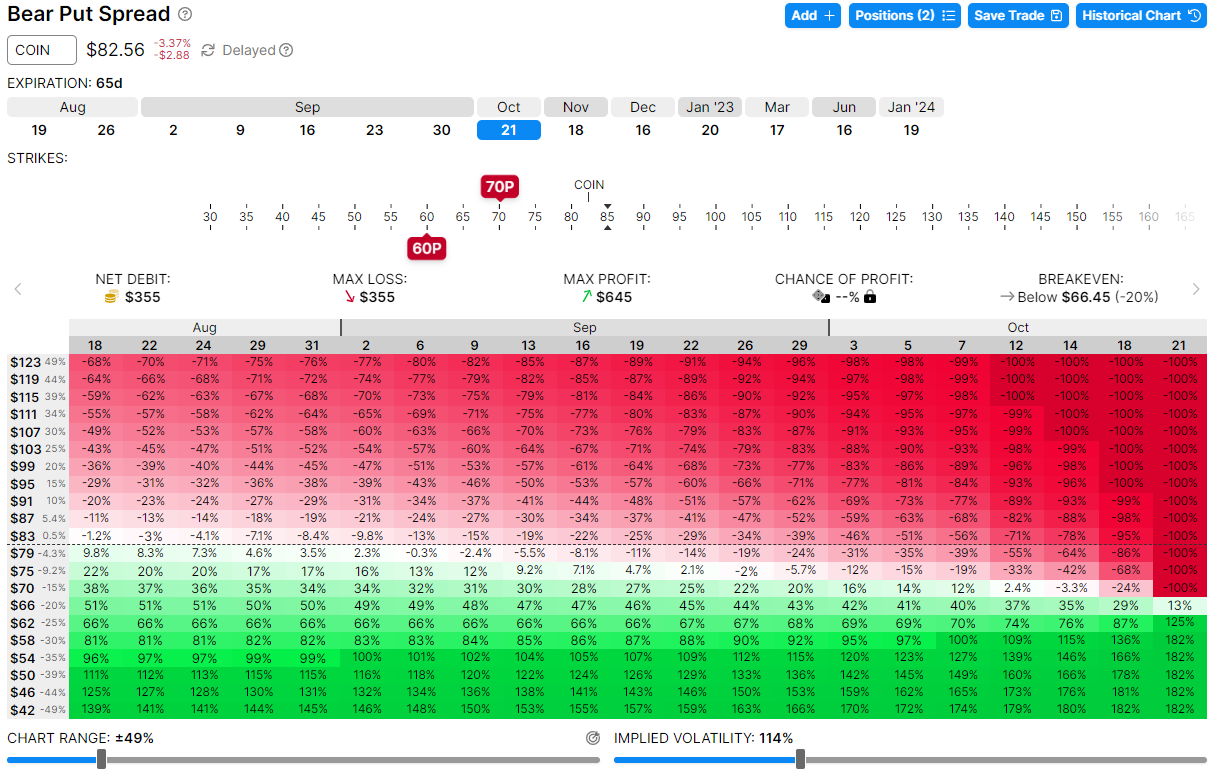Select the 70P strike marker
This screenshot has width=1229, height=776.
499,186
